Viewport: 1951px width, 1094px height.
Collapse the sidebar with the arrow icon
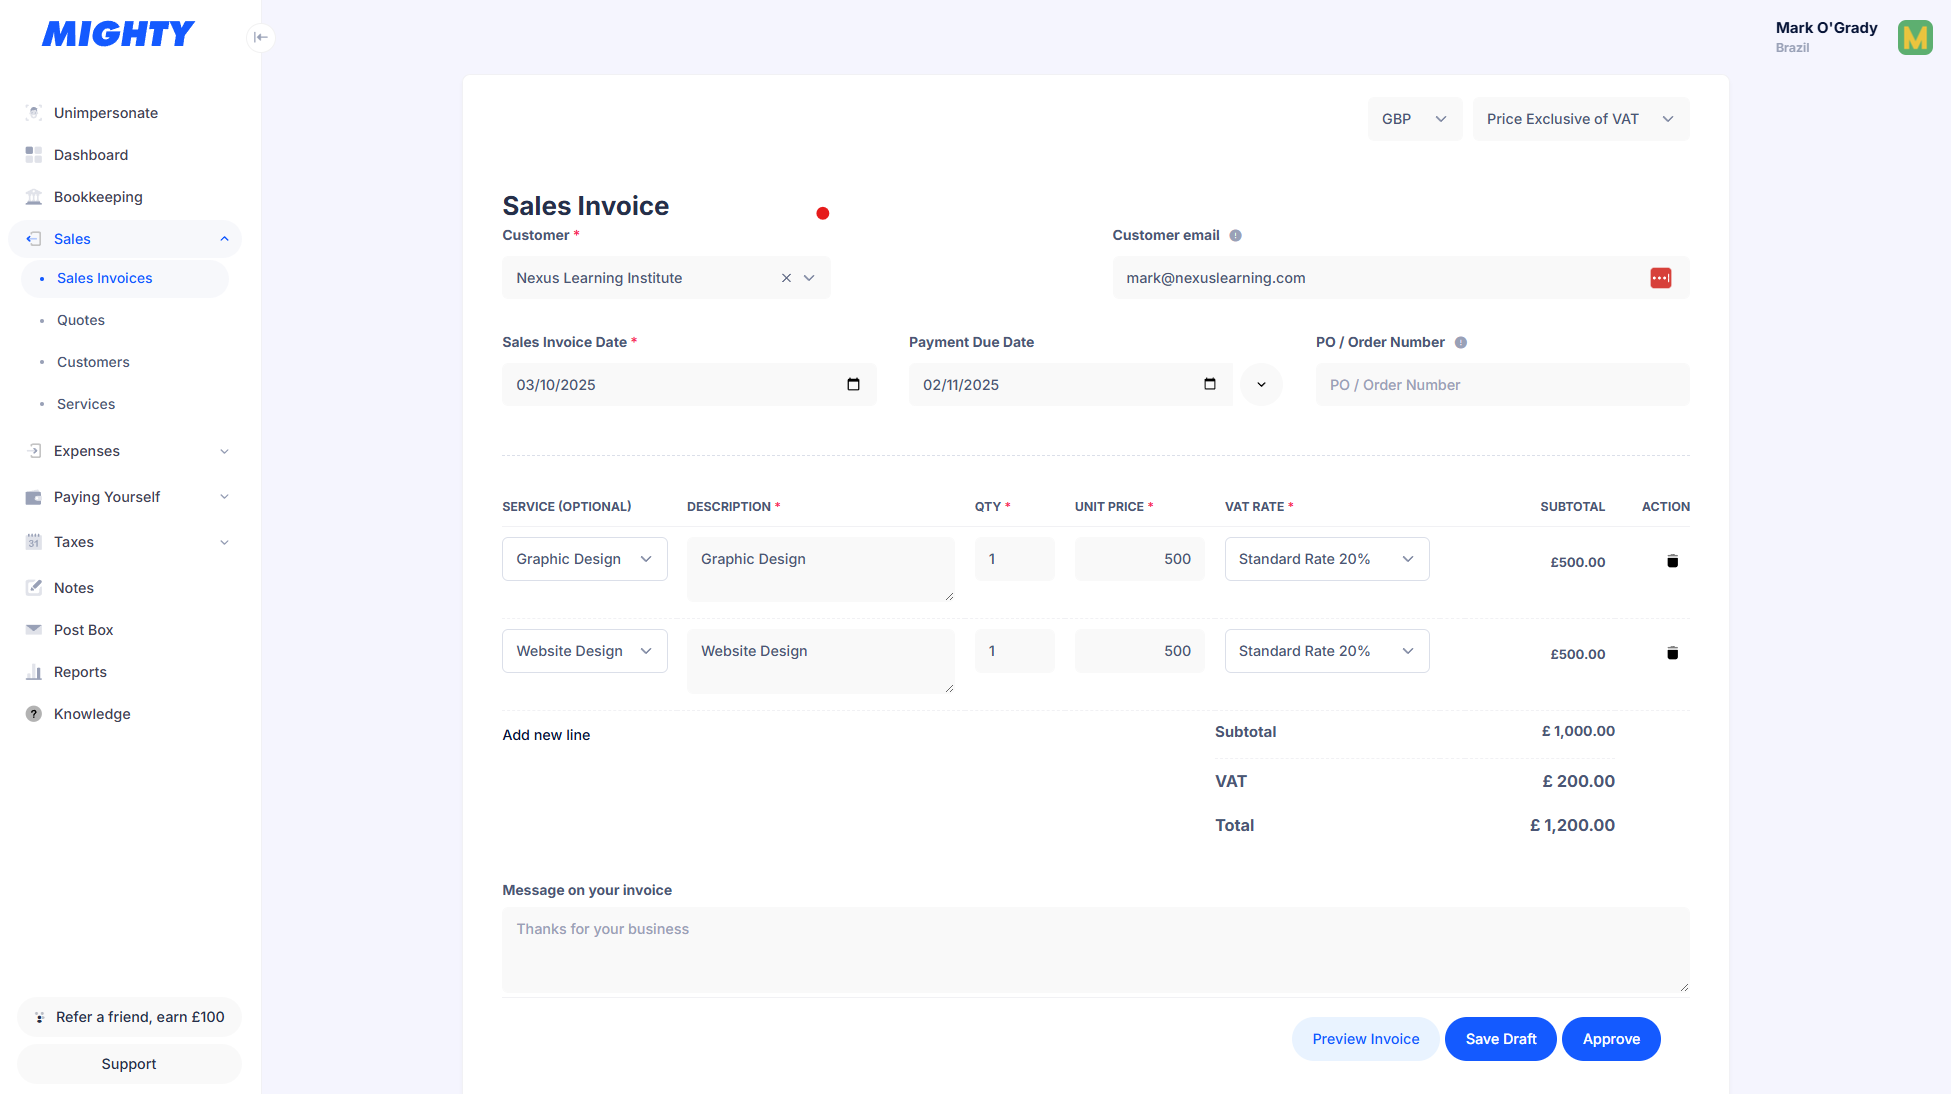260,37
